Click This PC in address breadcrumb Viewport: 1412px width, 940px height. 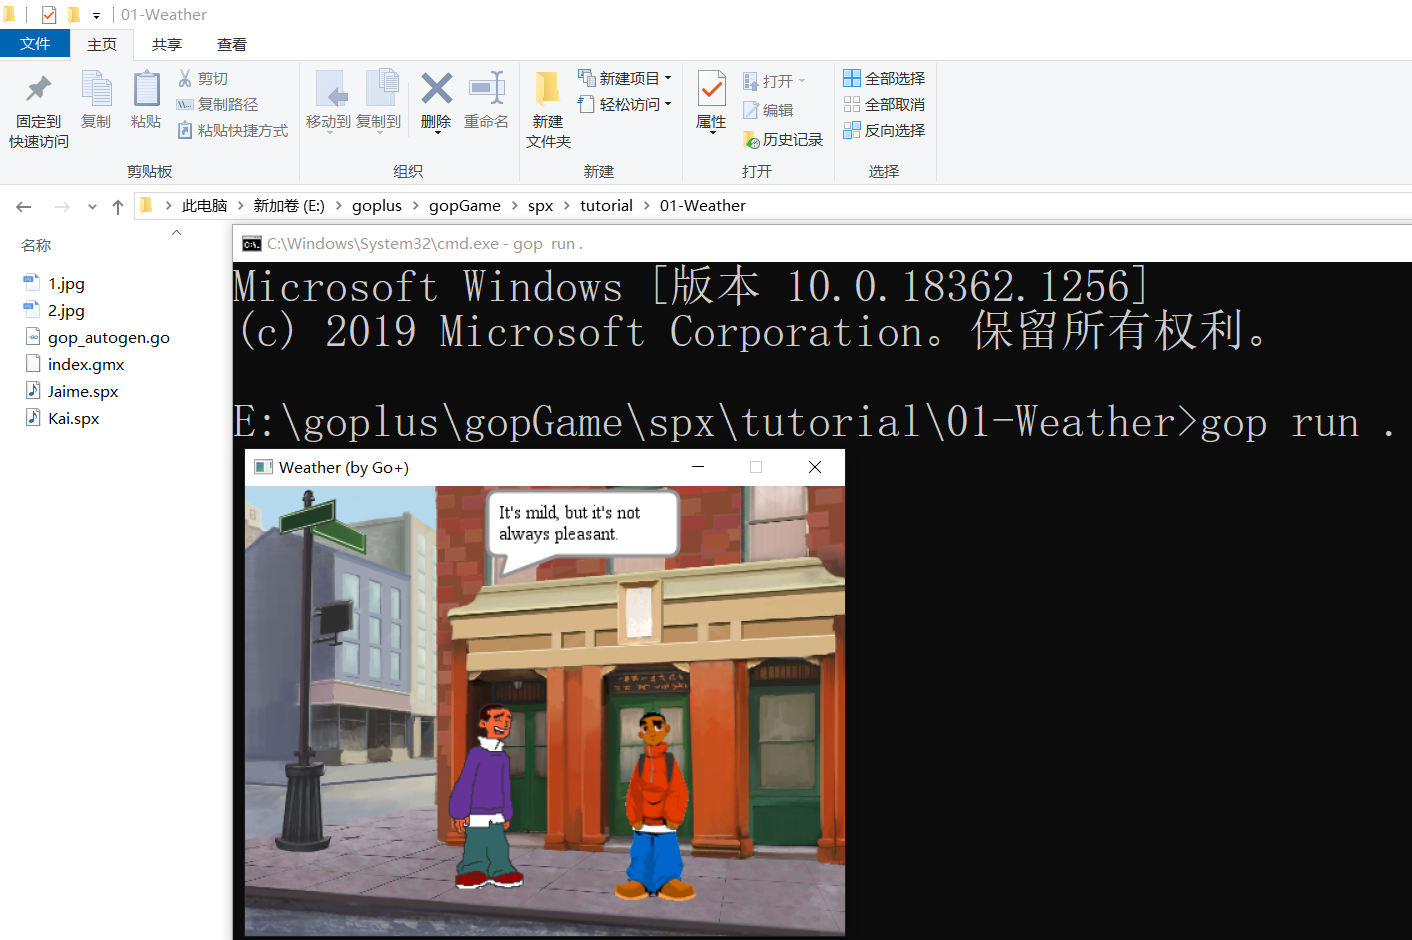click(205, 205)
